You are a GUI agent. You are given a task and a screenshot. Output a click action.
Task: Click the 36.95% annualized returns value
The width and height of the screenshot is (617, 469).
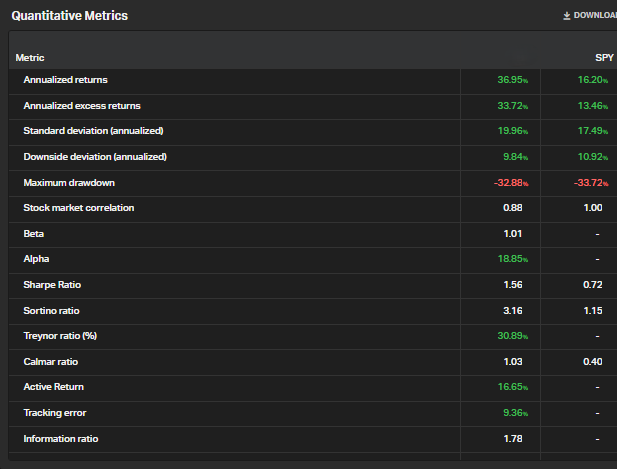coord(513,80)
